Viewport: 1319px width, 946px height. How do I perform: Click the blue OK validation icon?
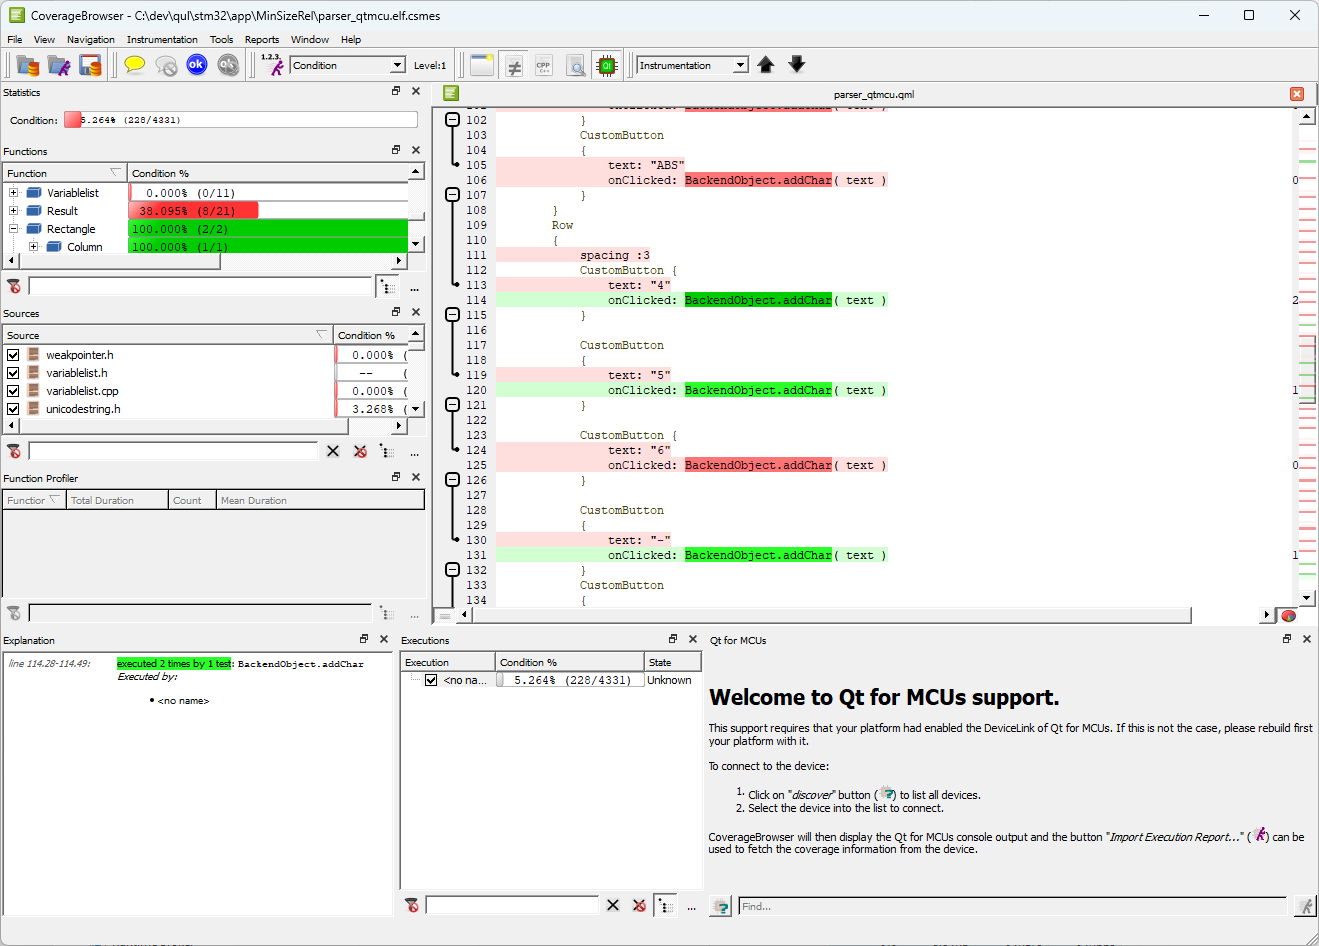197,65
